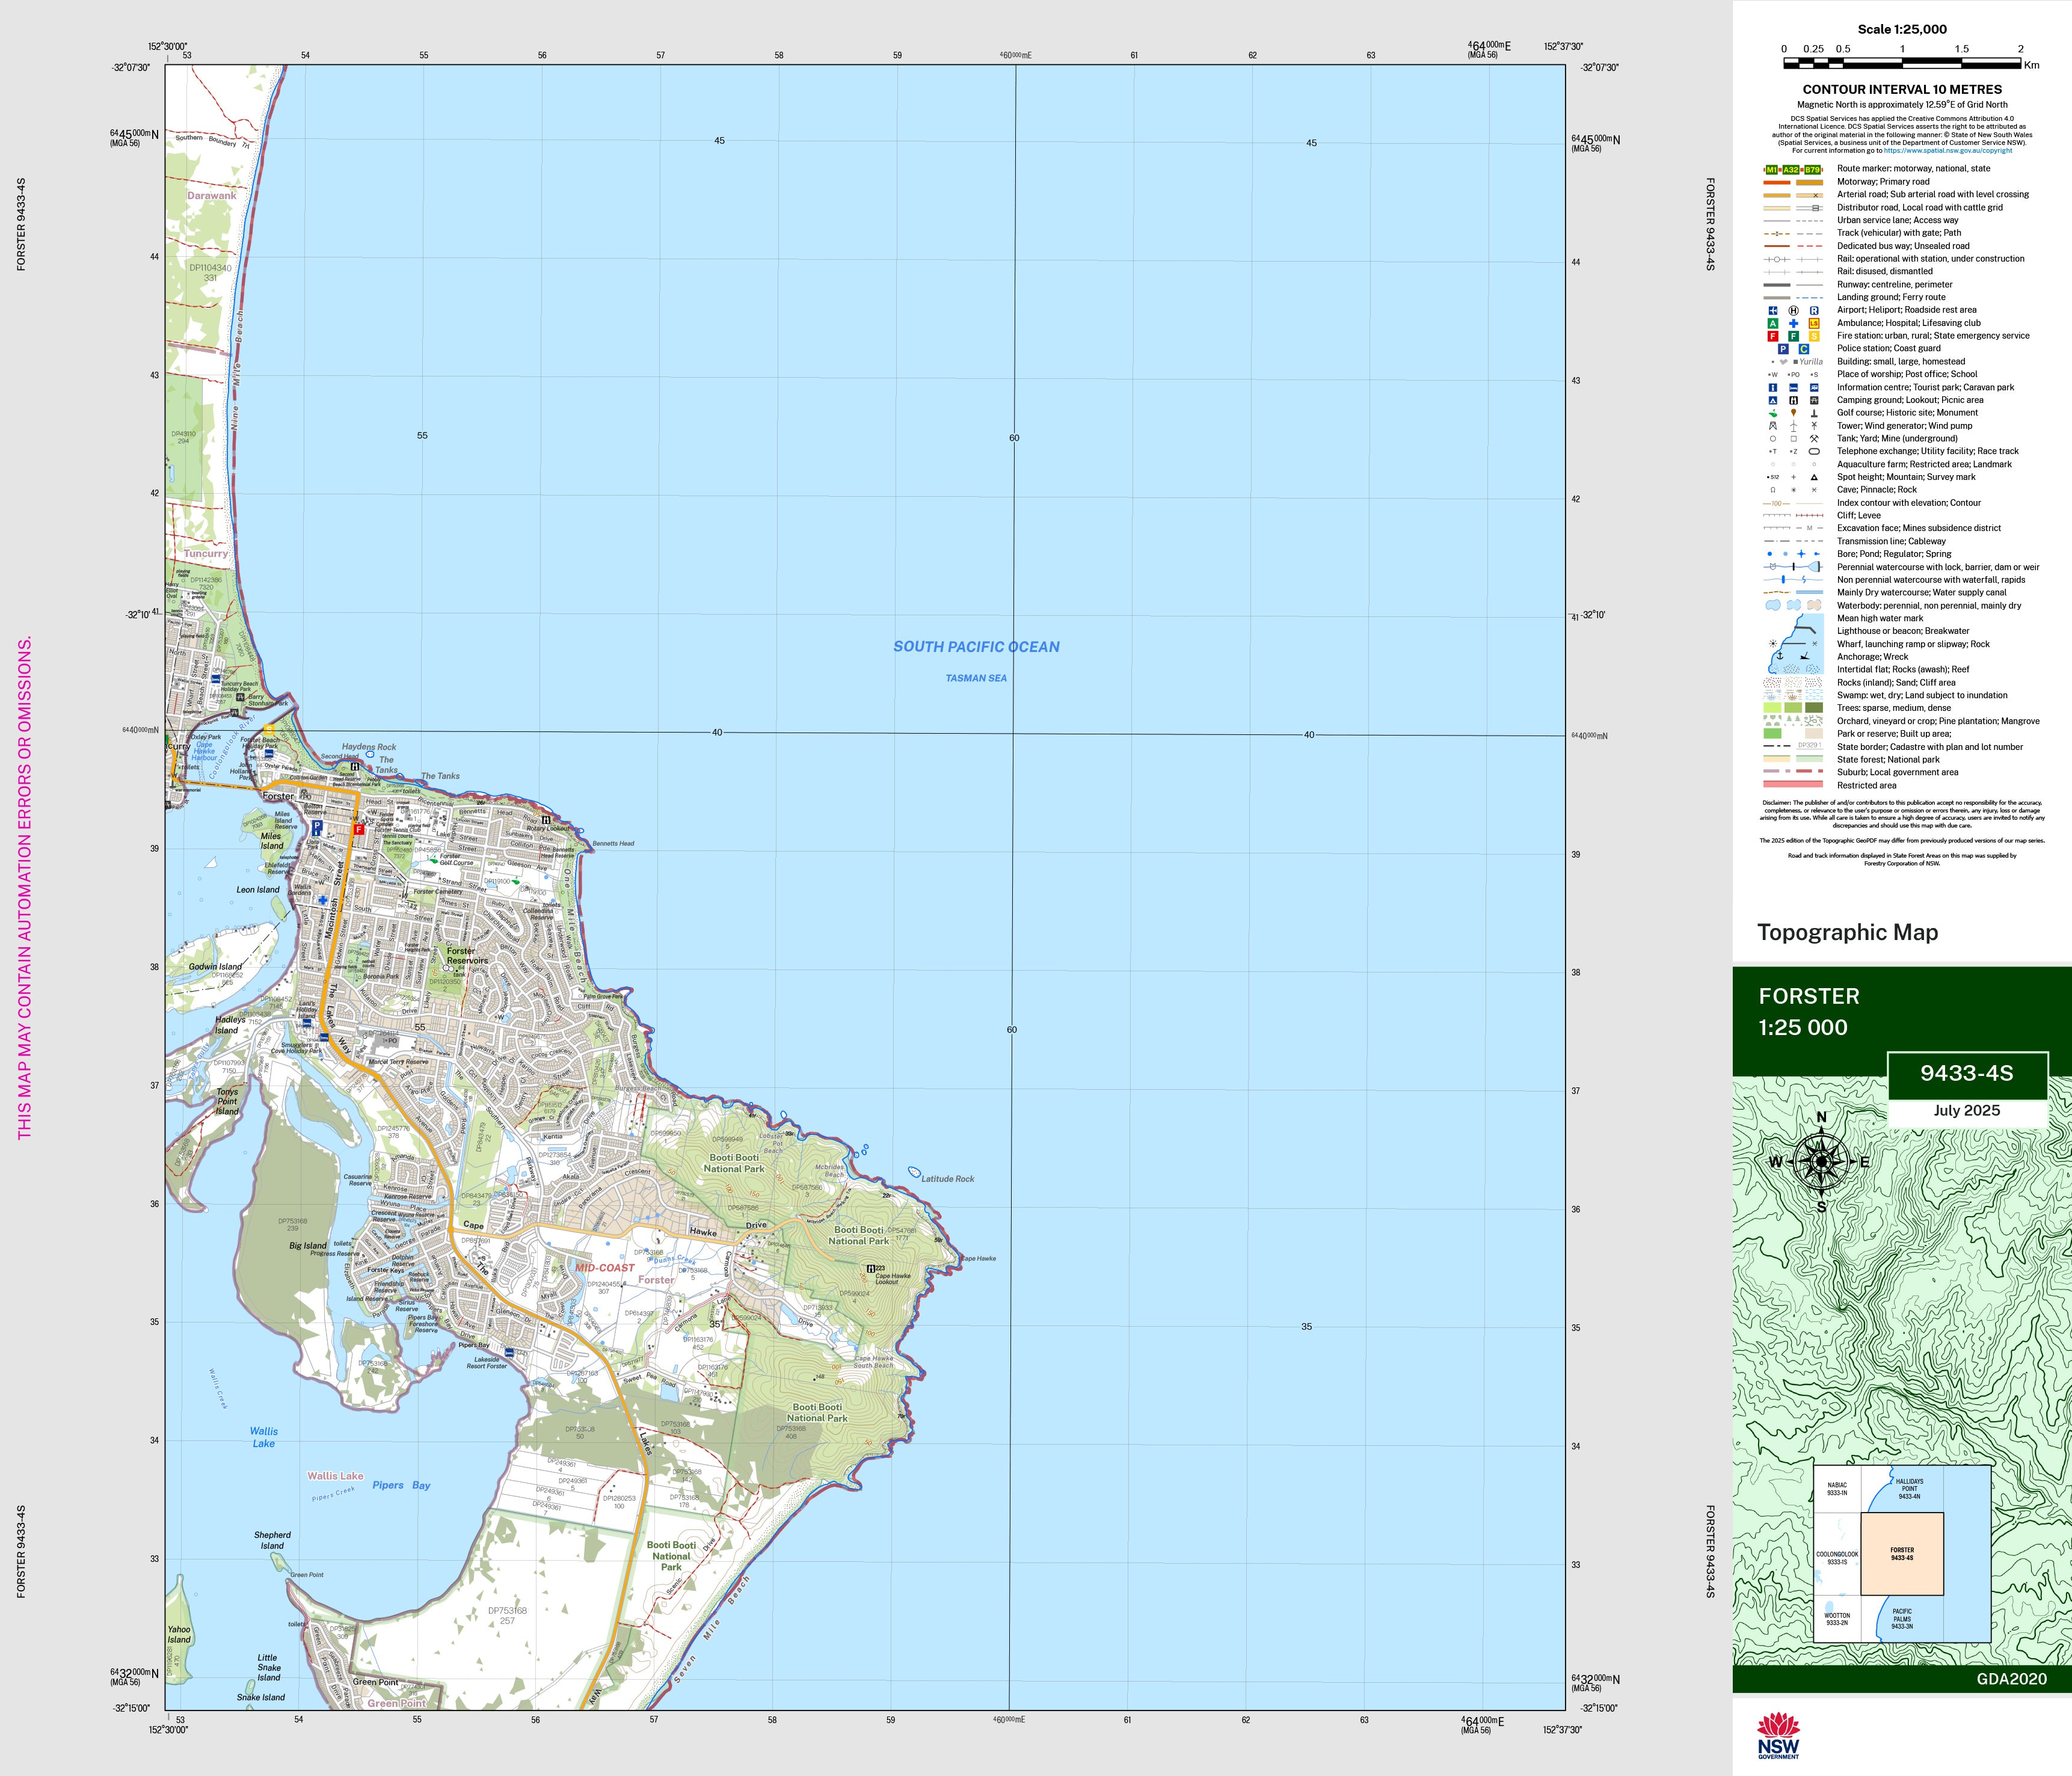Click the highlighted Forster 9433-4S index tile

(1901, 1553)
